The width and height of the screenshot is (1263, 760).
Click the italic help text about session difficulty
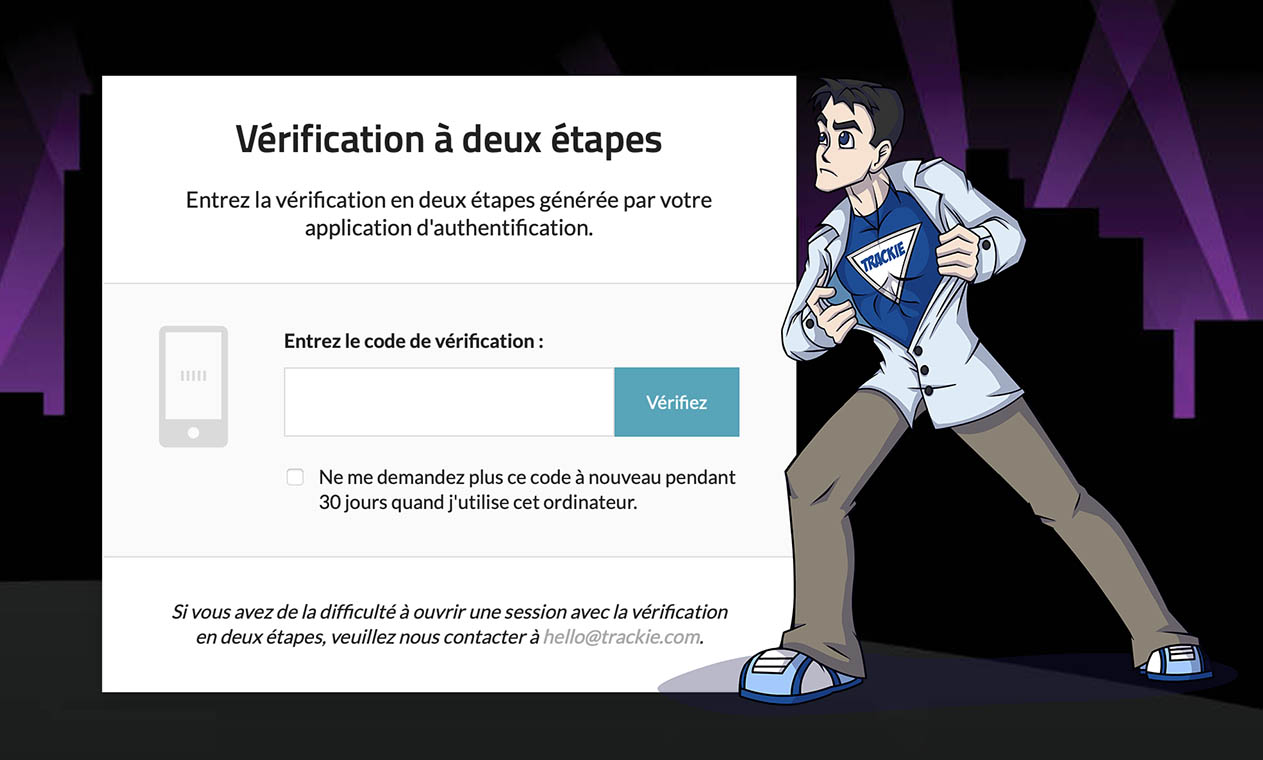click(x=449, y=623)
